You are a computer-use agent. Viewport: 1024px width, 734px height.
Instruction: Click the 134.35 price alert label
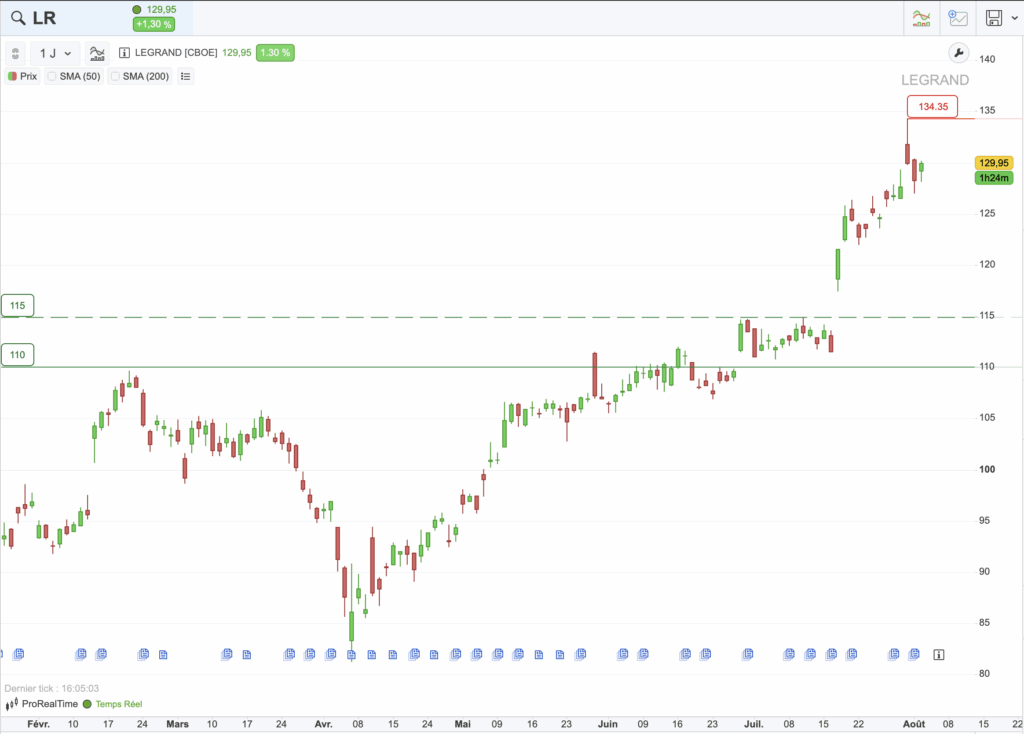pos(932,106)
